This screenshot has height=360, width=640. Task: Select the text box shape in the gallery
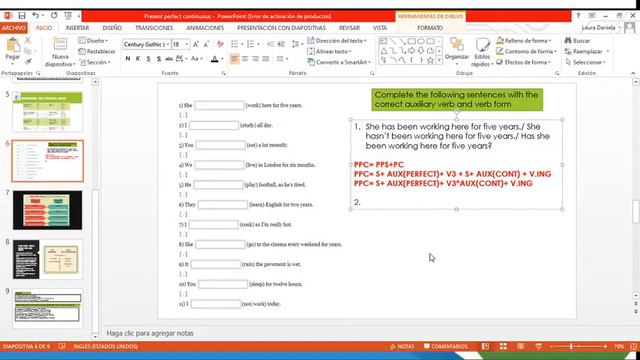coord(383,41)
